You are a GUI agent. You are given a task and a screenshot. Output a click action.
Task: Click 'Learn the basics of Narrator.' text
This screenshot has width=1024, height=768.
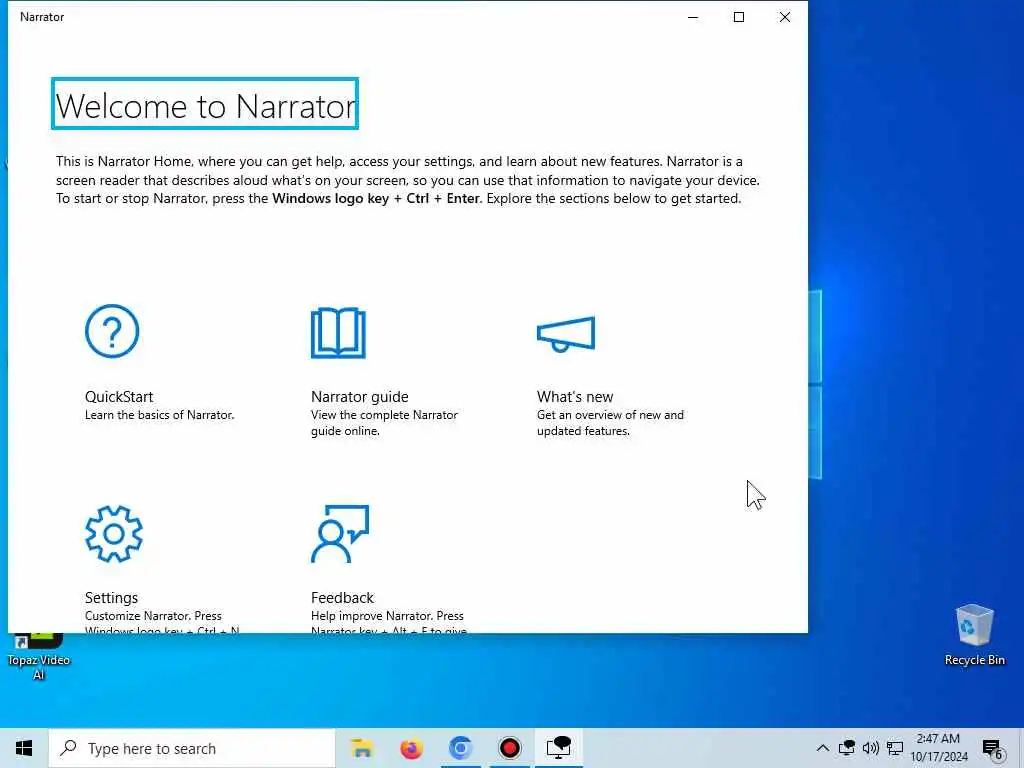click(159, 415)
